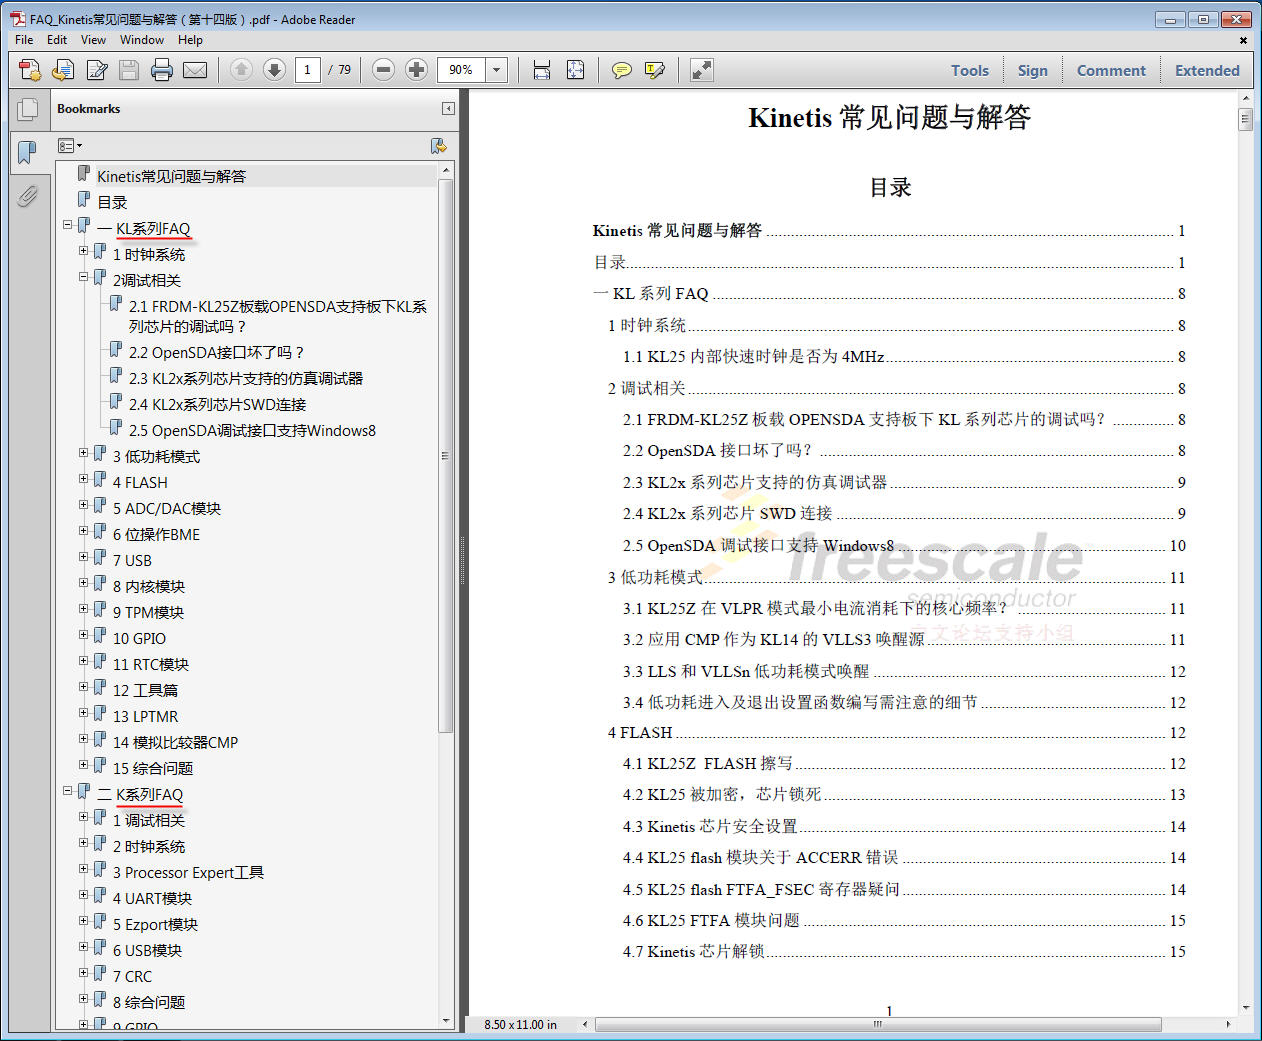Viewport: 1262px width, 1041px height.
Task: Open the Sign / Edit document icon
Action: pyautogui.click(x=97, y=70)
